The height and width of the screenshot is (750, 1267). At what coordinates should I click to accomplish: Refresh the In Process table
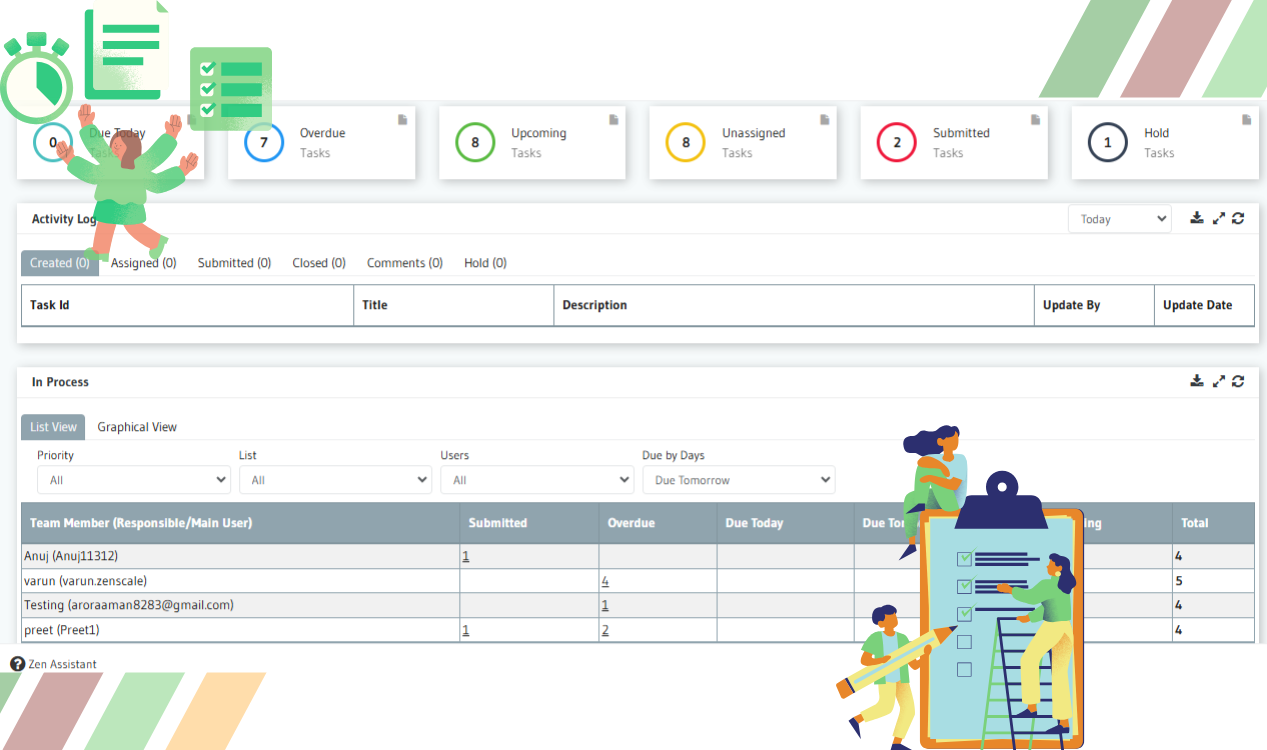coord(1238,381)
